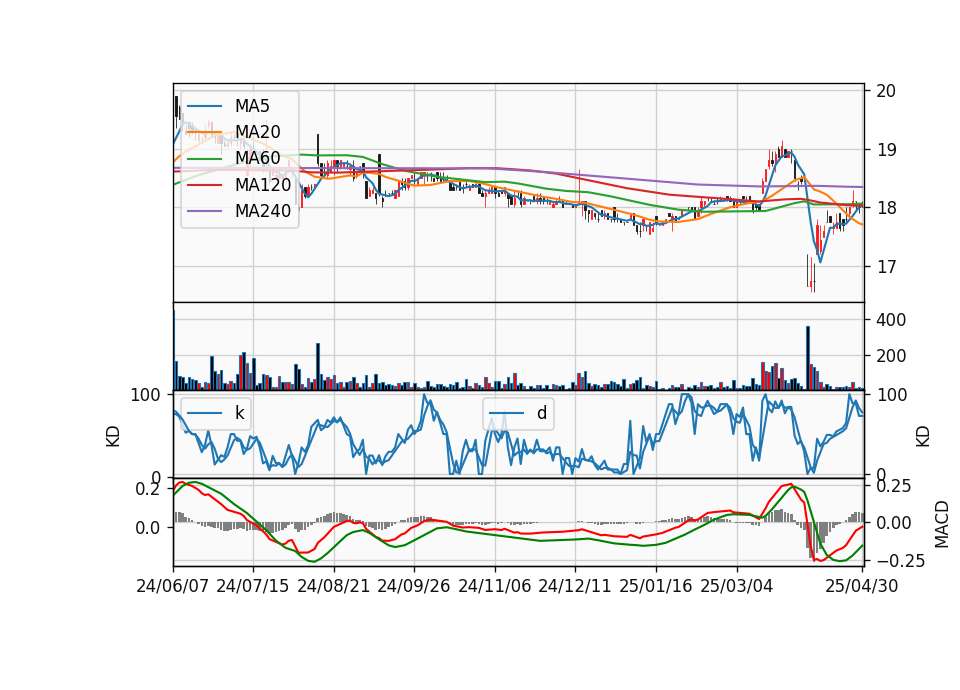Click the green MA60 legend line sample
The height and width of the screenshot is (690, 960).
click(x=204, y=158)
